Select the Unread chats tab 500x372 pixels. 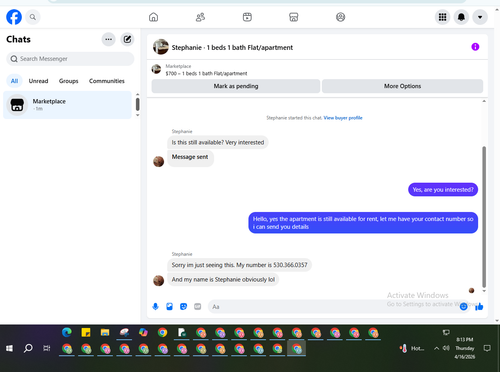click(38, 81)
